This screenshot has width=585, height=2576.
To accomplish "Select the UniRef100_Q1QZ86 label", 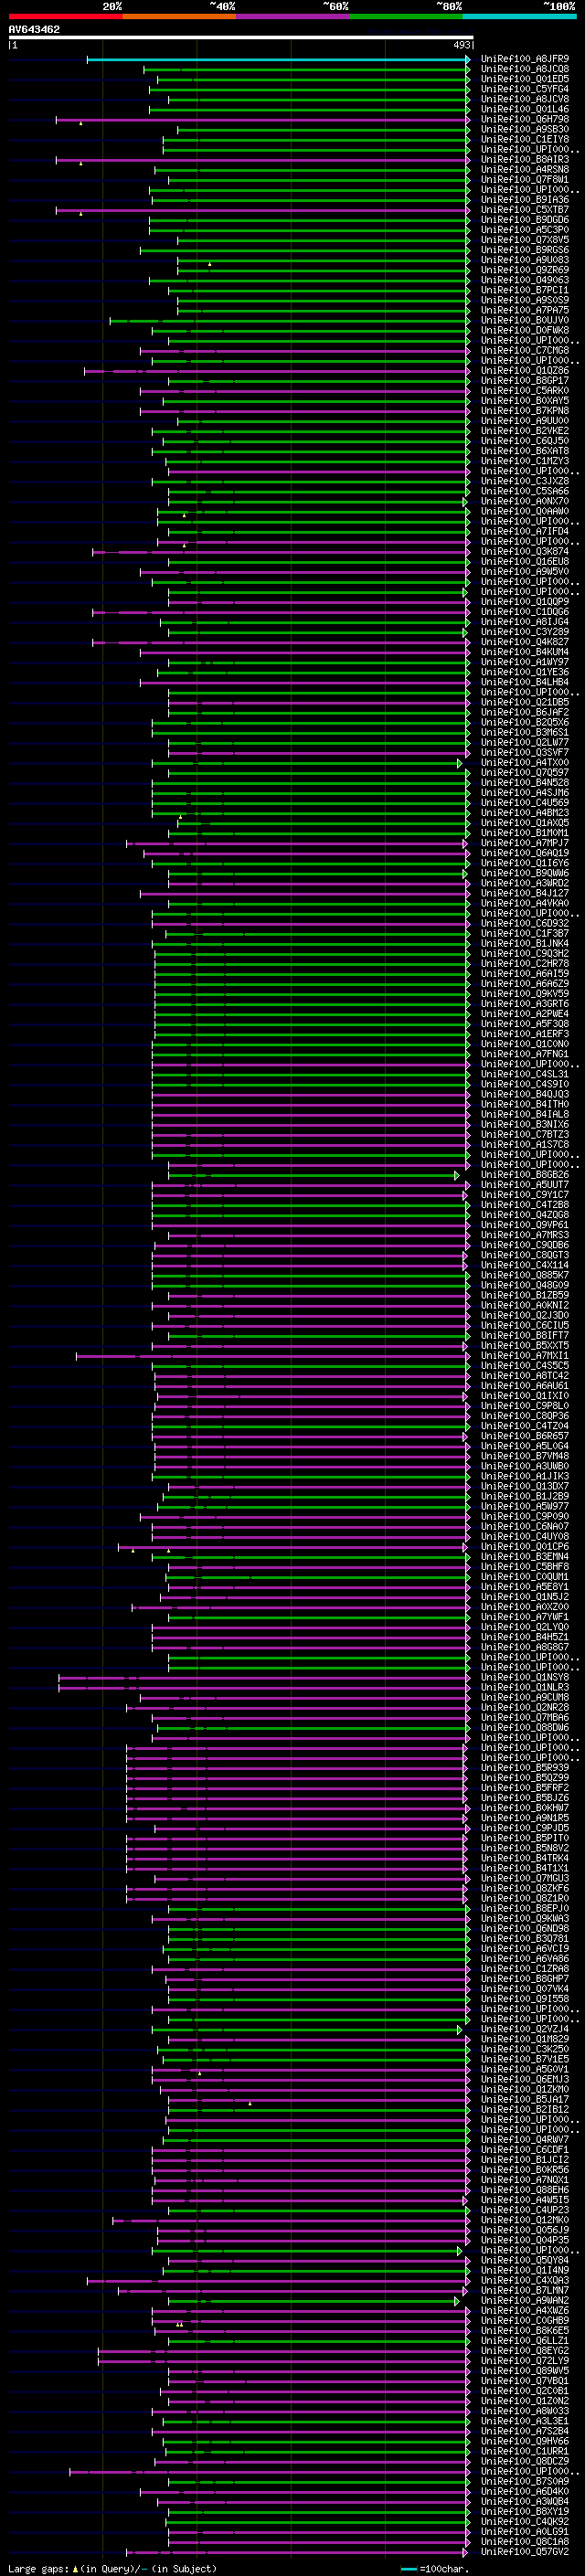I will pyautogui.click(x=525, y=371).
